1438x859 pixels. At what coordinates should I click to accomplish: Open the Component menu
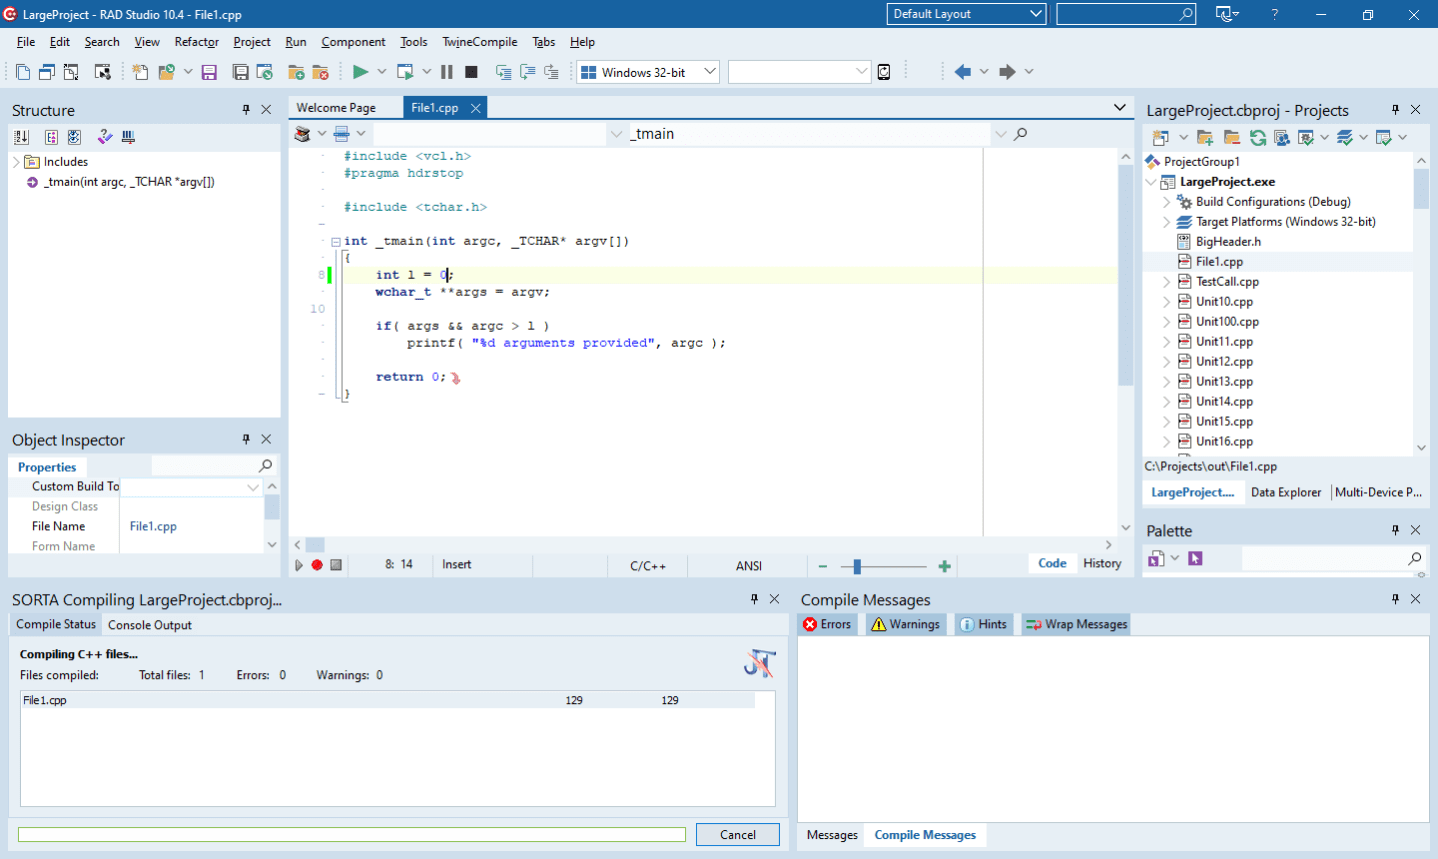coord(353,42)
